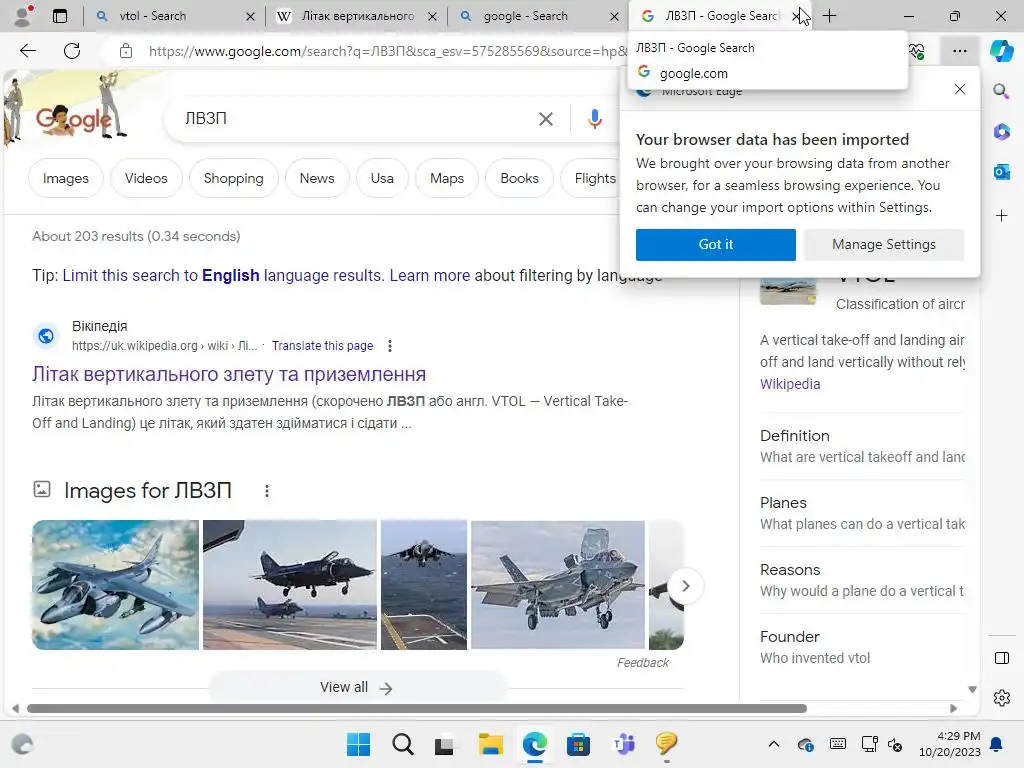Filter results by News
Viewport: 1024px width, 768px height.
[317, 178]
